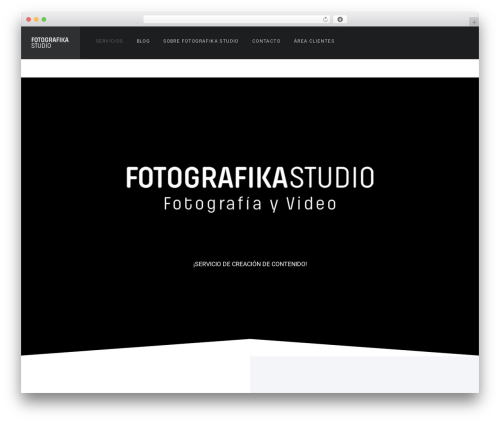Navigate to Contacto
The image size is (500, 423).
click(x=266, y=41)
